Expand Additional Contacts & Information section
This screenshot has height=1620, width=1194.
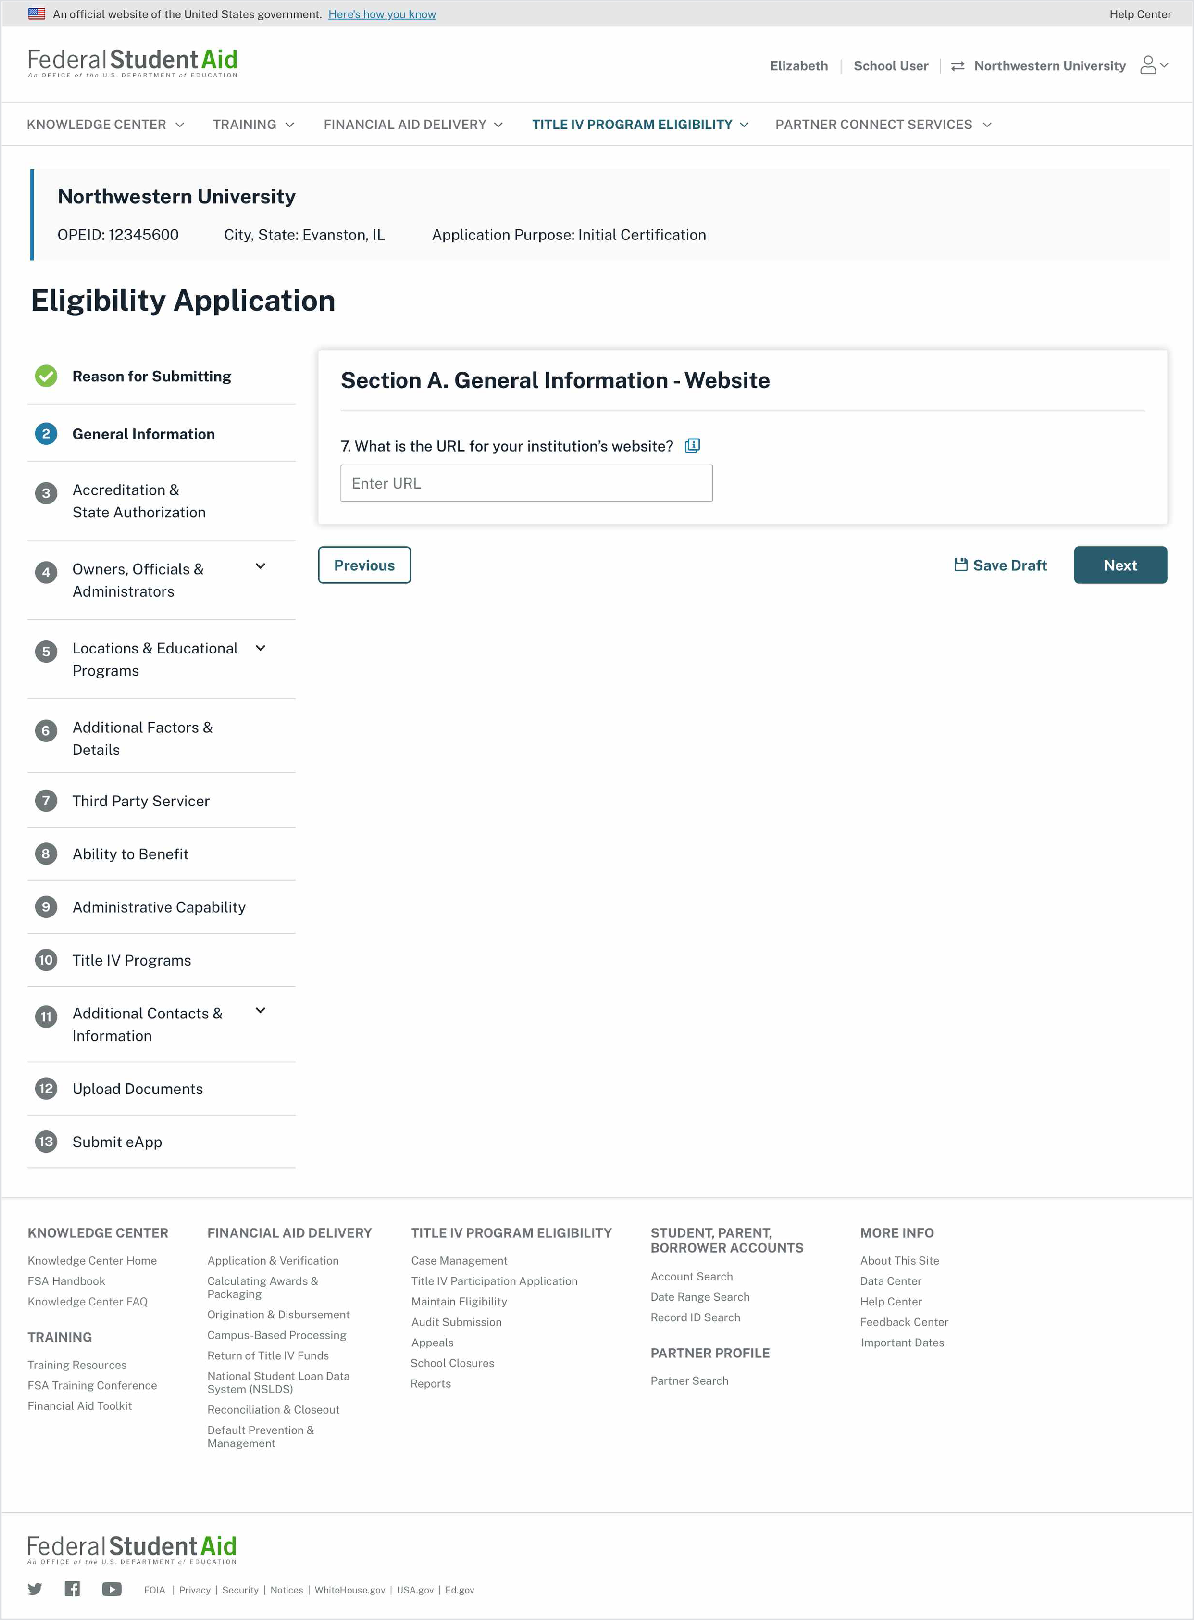point(260,1011)
